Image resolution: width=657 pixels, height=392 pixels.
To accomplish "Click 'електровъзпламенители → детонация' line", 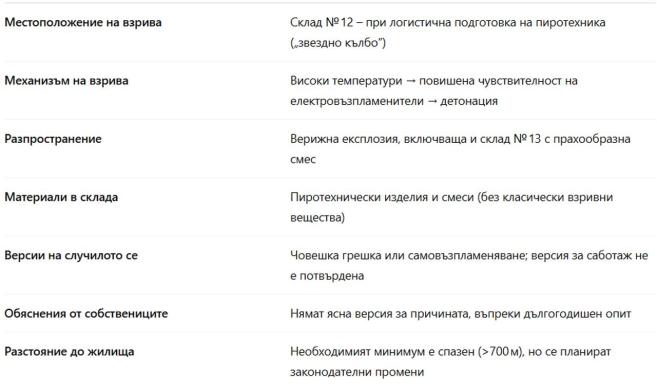I will coord(394,101).
